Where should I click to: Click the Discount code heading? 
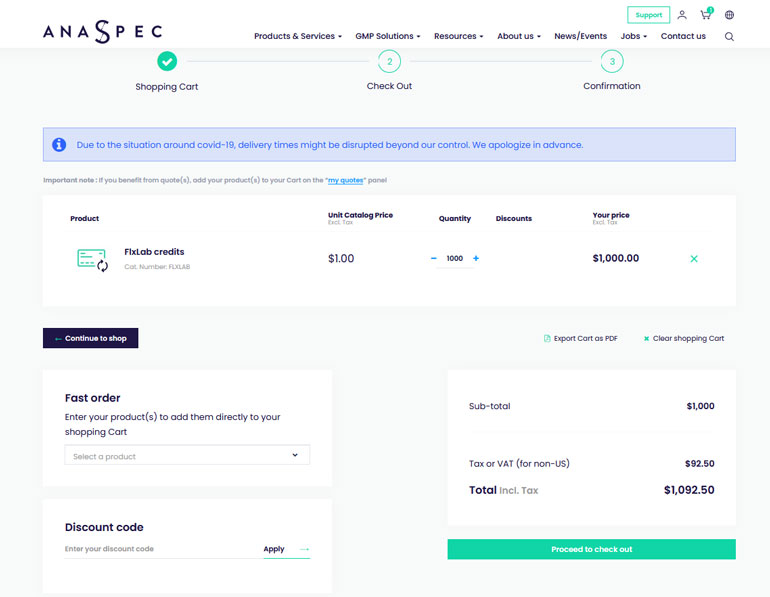point(104,527)
